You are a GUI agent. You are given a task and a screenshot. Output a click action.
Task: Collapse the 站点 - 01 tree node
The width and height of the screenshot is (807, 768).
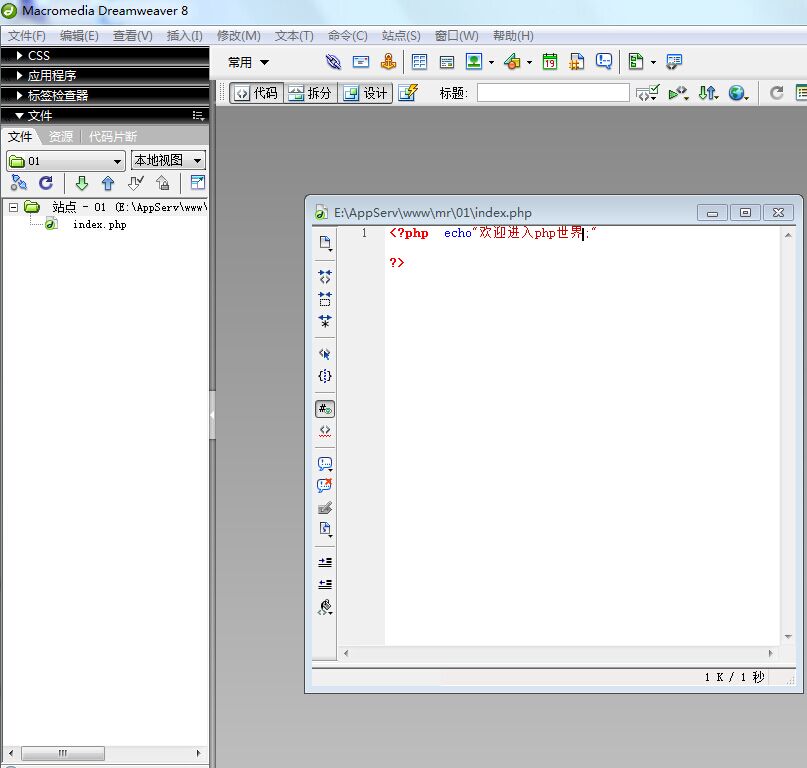(13, 207)
